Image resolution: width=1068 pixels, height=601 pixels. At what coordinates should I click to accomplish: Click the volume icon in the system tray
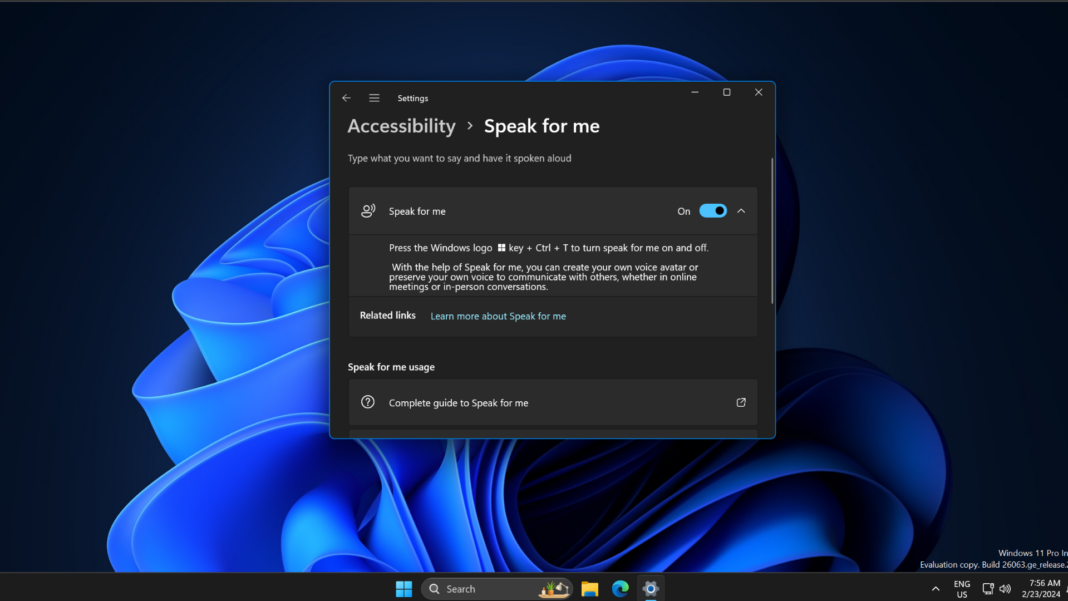[x=1005, y=588]
